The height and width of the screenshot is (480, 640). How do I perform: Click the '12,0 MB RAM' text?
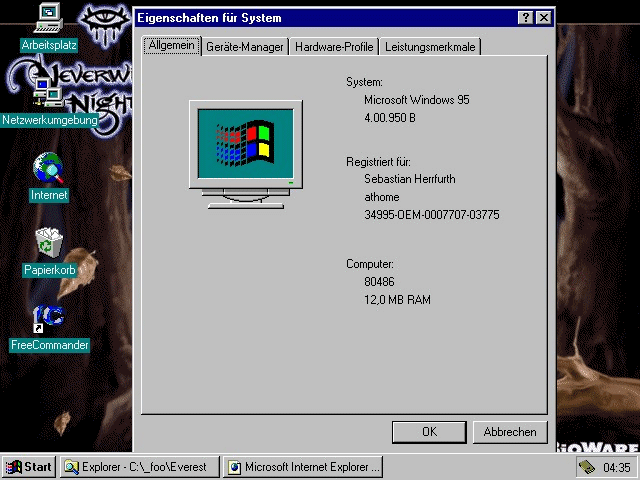click(x=398, y=300)
